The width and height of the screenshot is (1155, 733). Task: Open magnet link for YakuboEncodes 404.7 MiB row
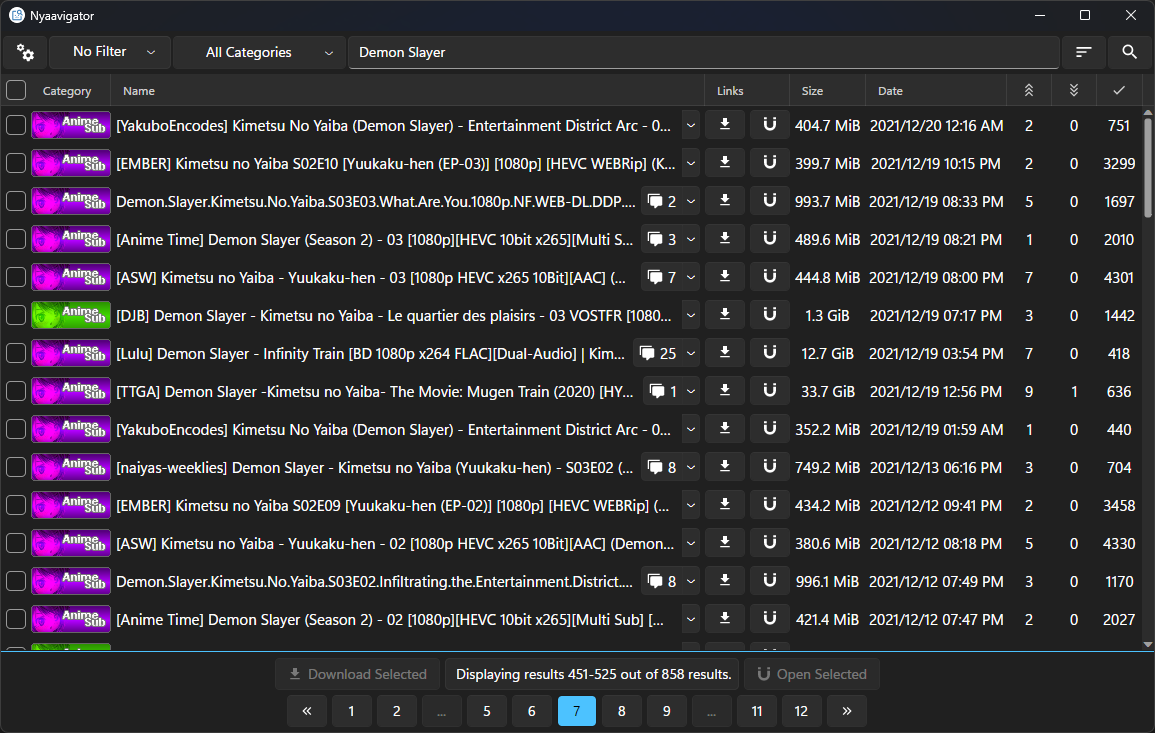(x=769, y=125)
